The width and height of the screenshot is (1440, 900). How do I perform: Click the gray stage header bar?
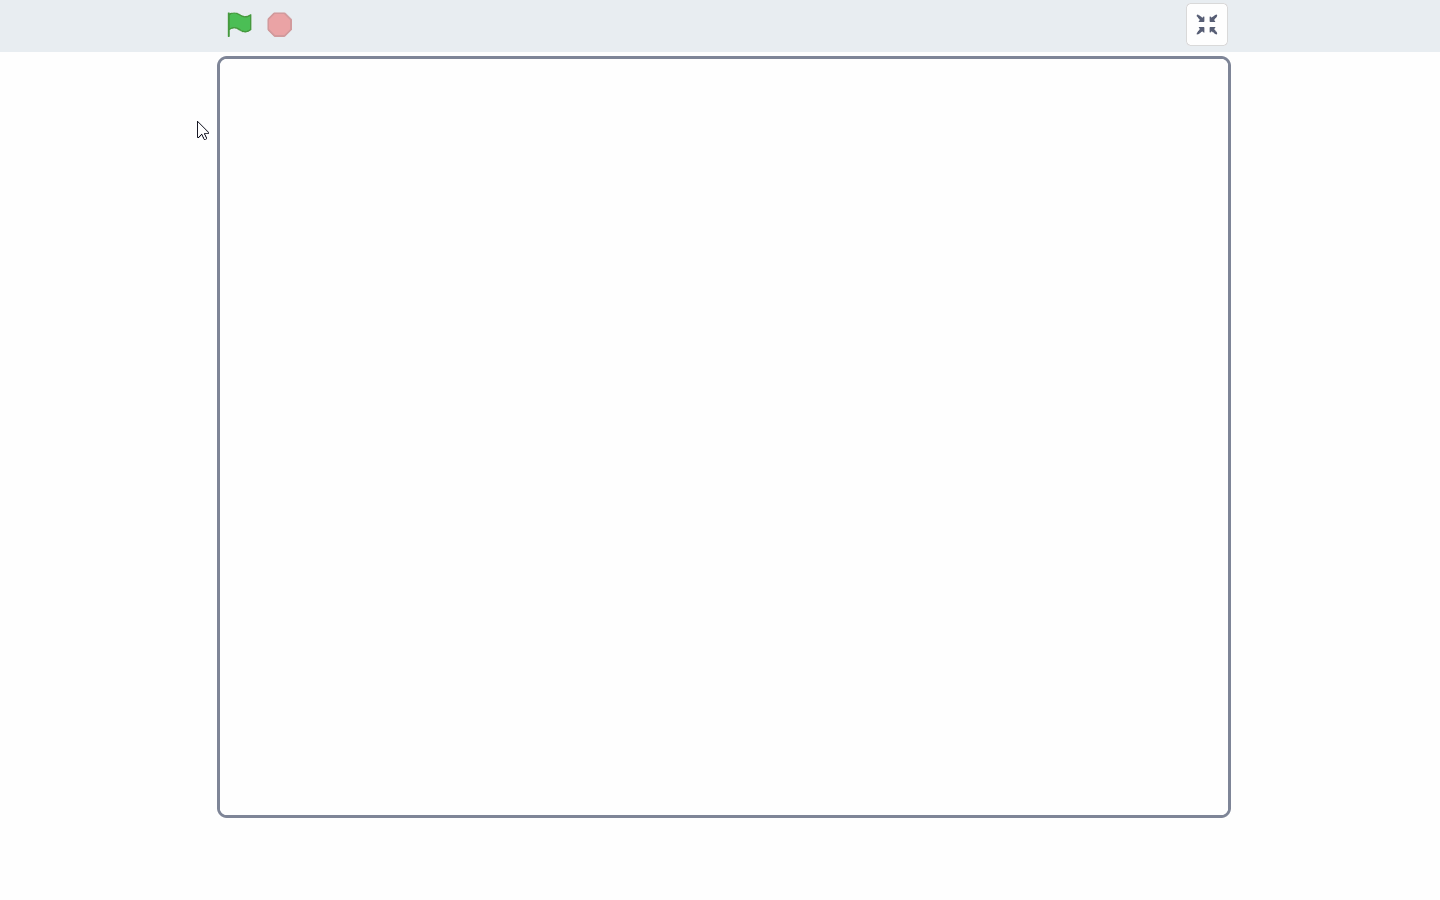720,25
